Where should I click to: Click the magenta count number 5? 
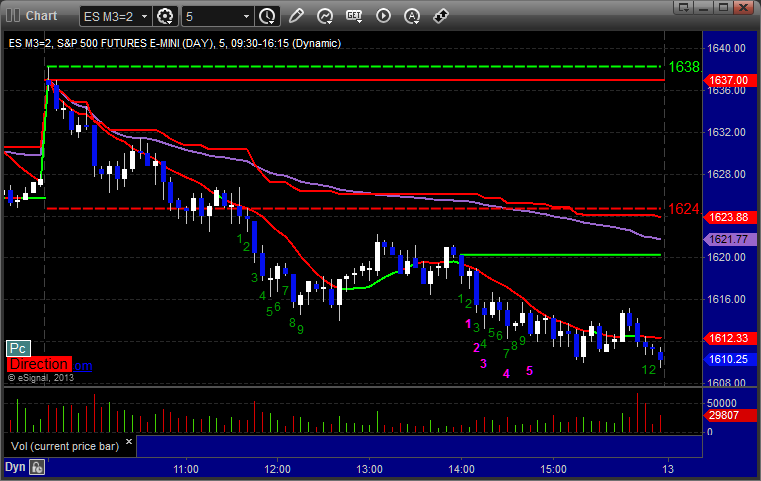pyautogui.click(x=529, y=371)
